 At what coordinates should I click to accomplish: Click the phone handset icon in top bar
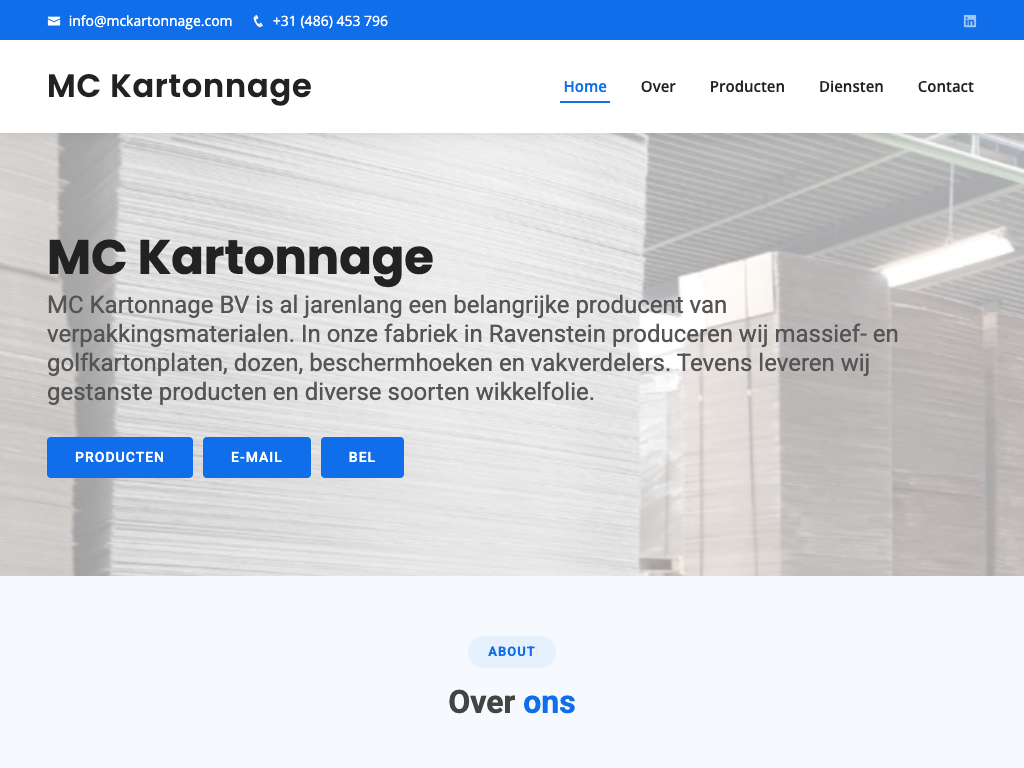(258, 21)
